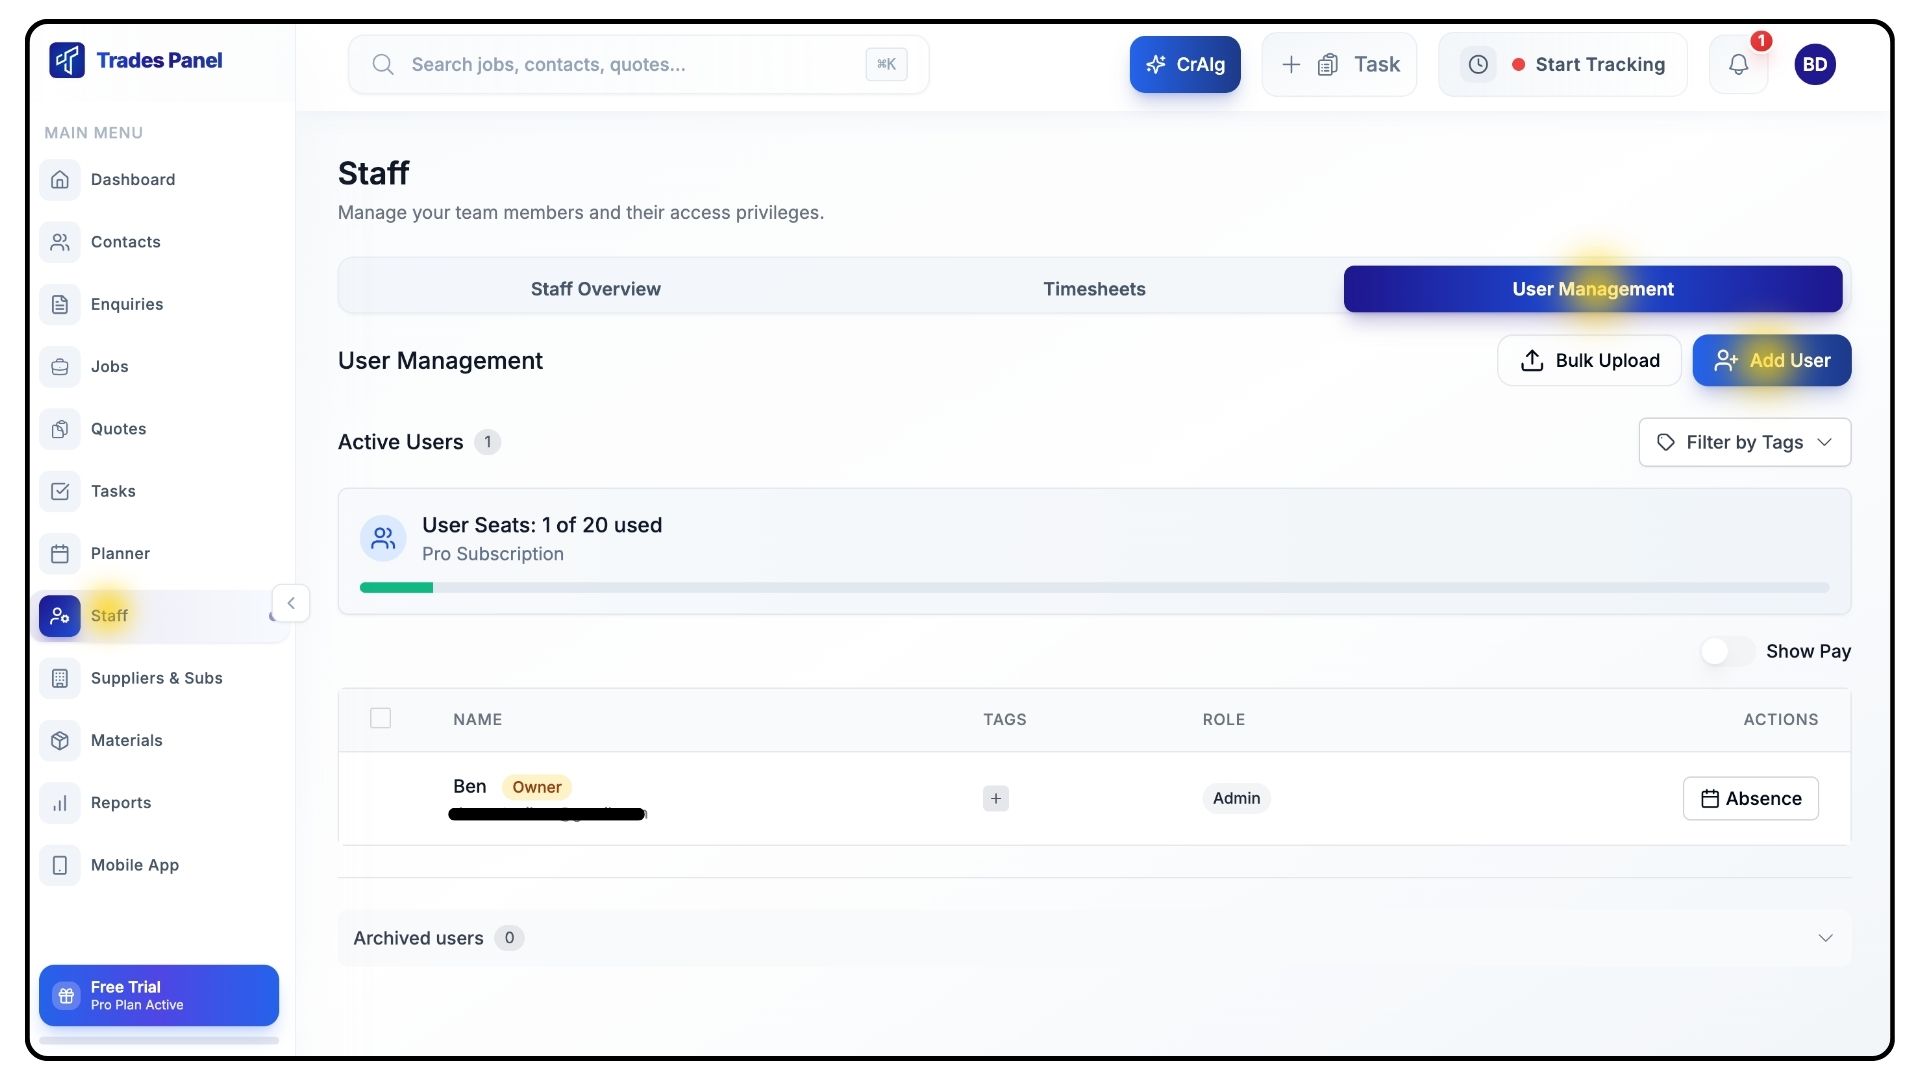The image size is (1920, 1080).
Task: Click the Reports bar chart icon
Action: (60, 803)
